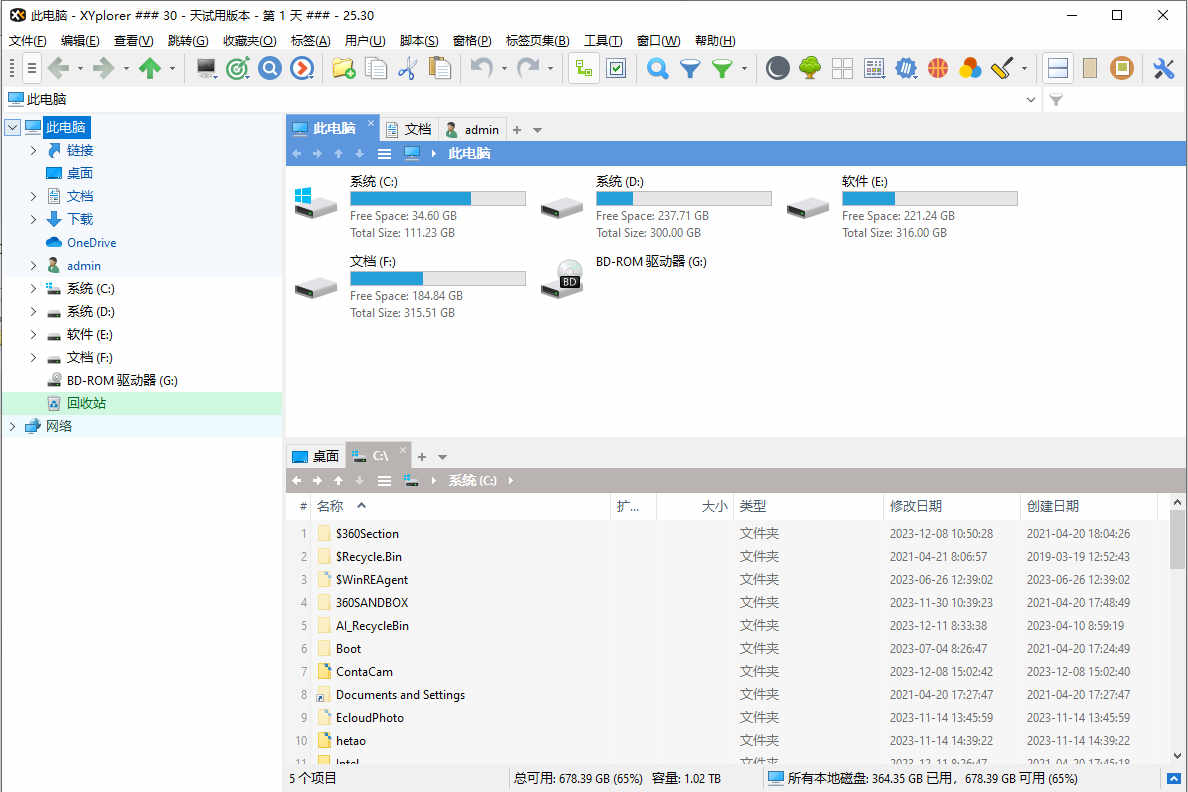Screen dimensions: 1188x792
Task: Expand the 系统 (C:) tree node
Action: click(x=33, y=289)
